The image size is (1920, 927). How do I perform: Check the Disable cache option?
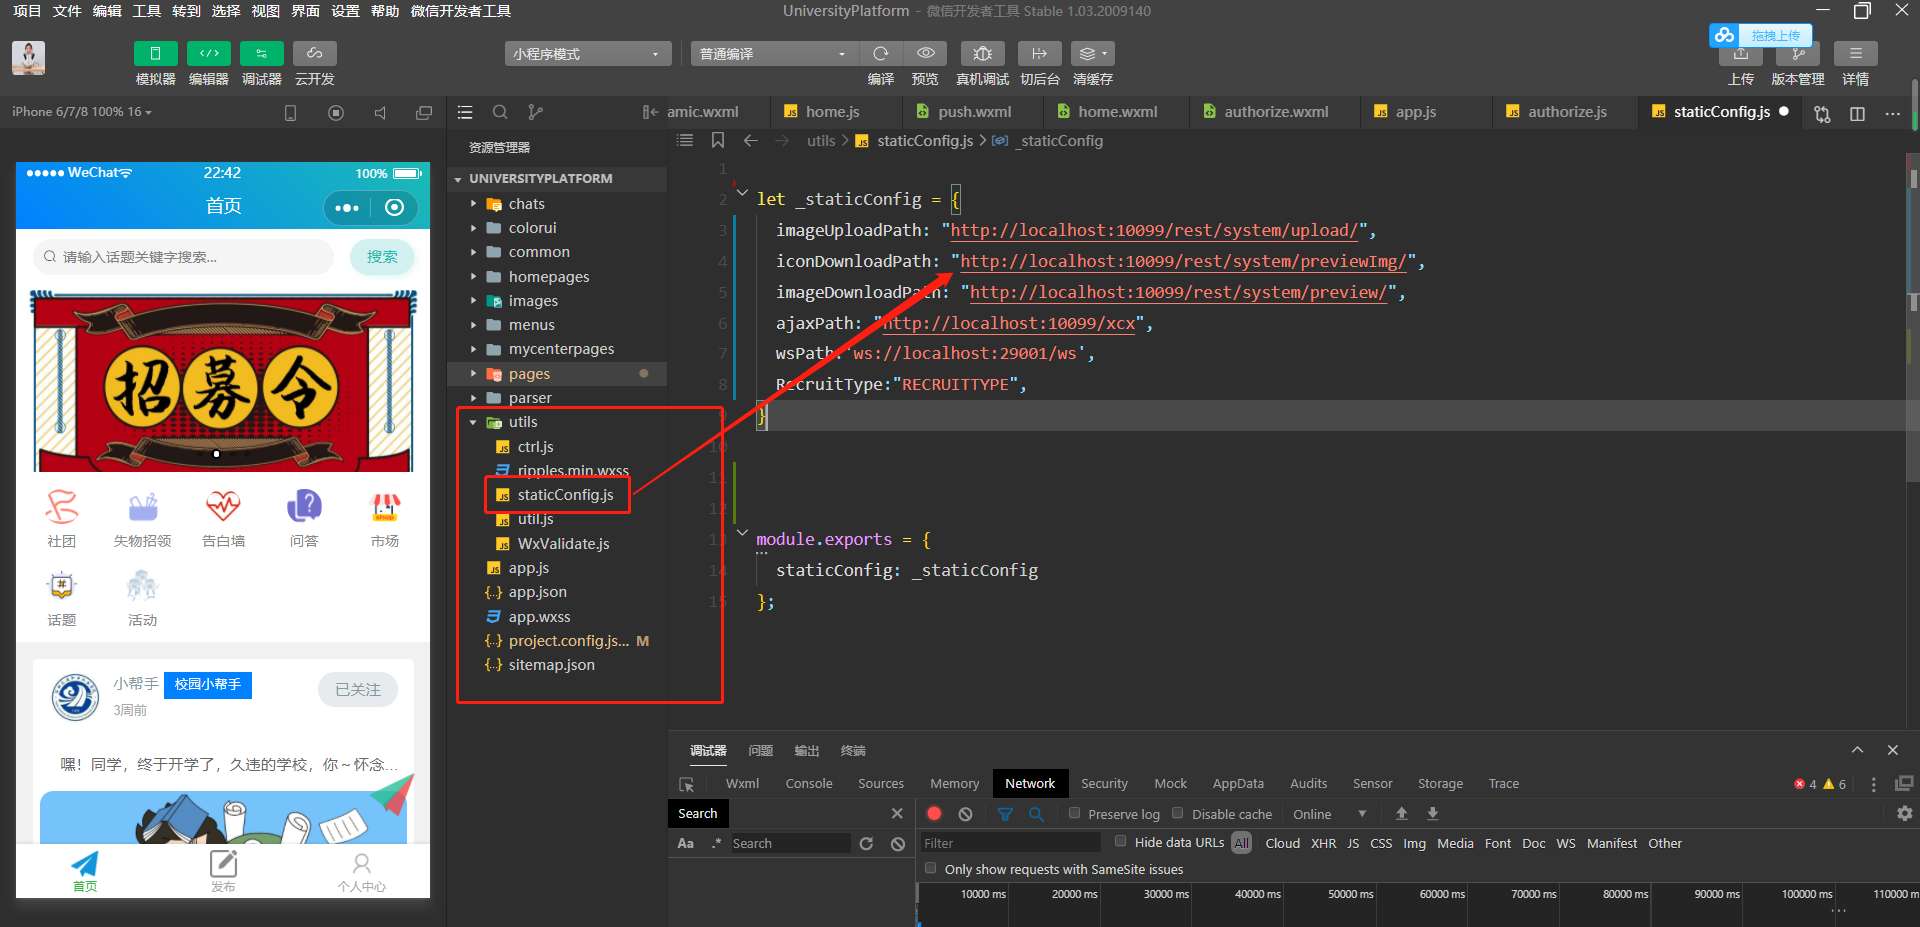(x=1178, y=813)
